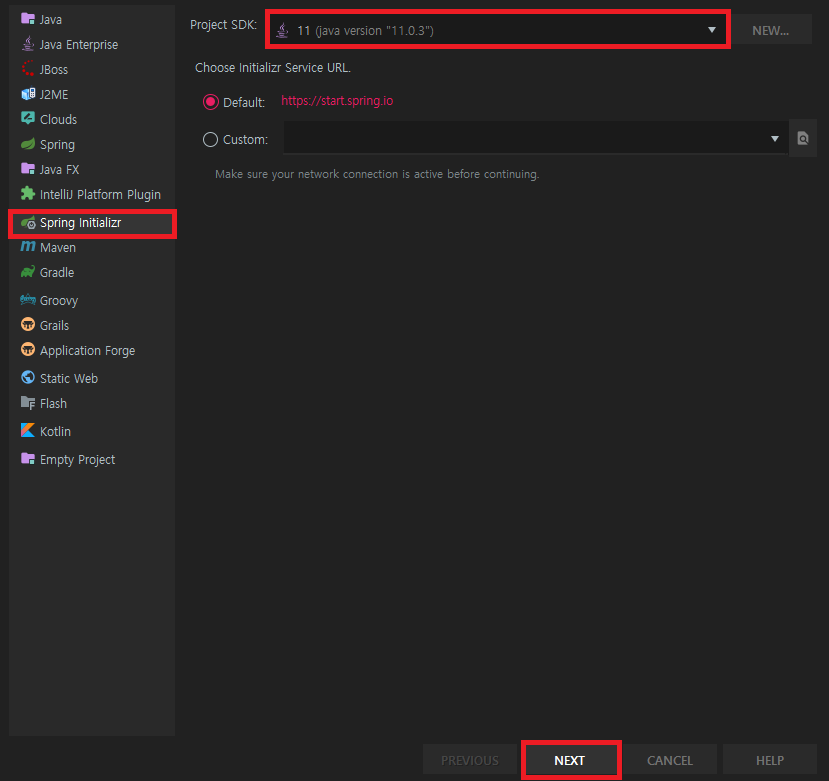
Task: Select J2ME in the list
Action: coord(92,95)
